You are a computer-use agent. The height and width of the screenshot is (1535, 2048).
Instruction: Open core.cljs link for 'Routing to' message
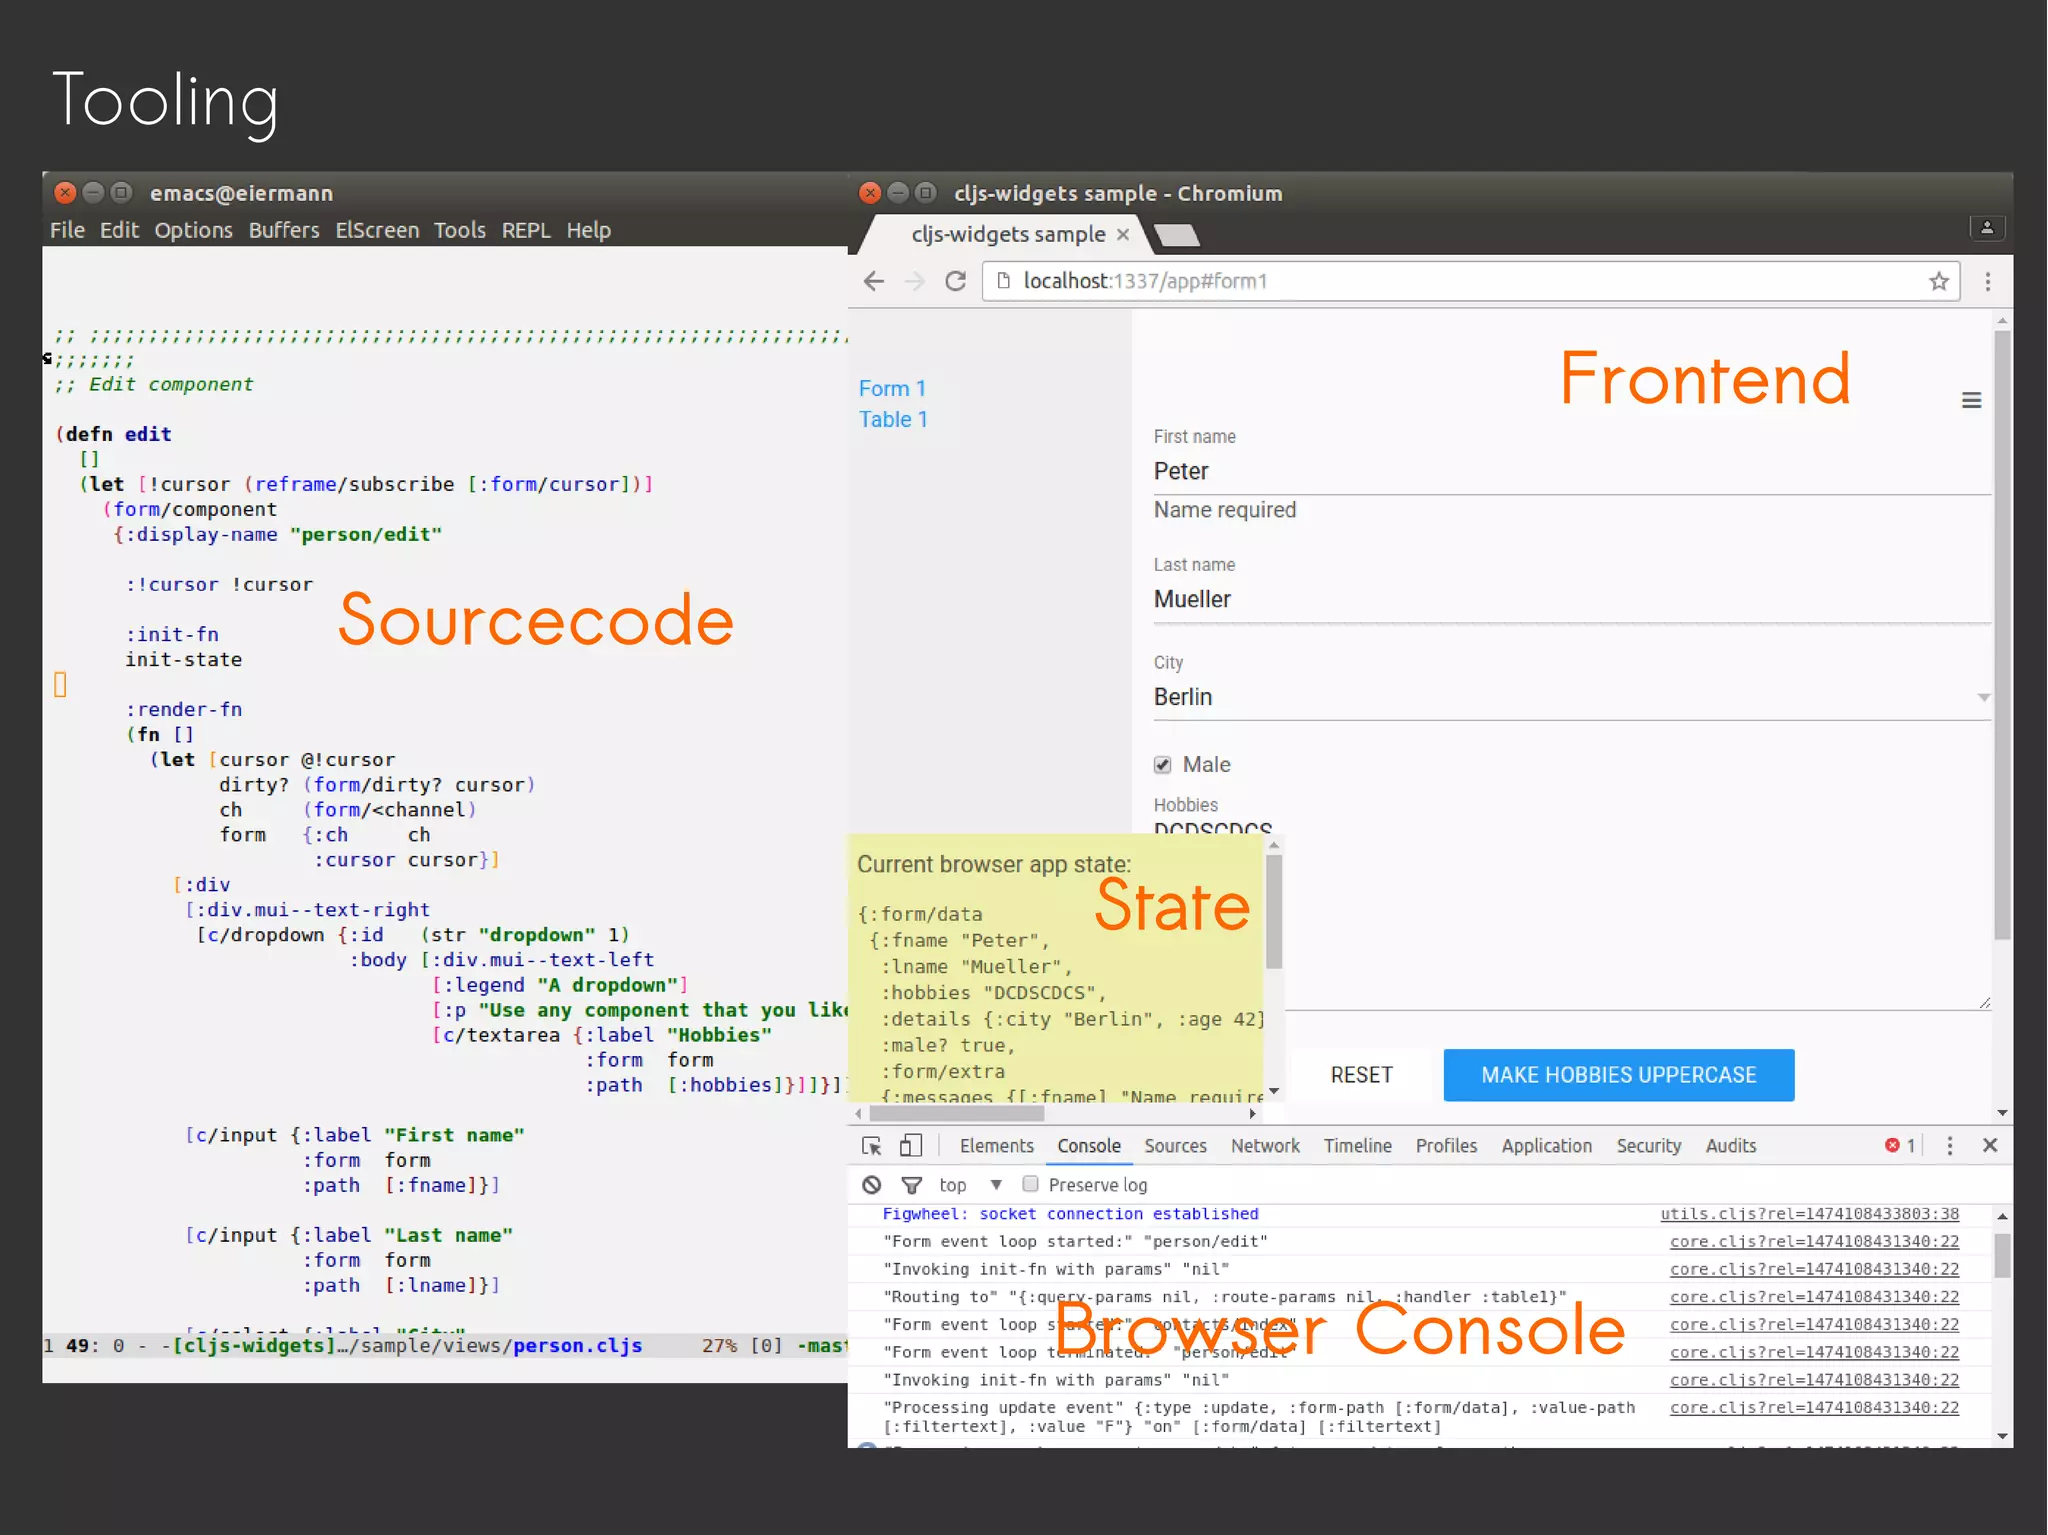(x=1814, y=1297)
